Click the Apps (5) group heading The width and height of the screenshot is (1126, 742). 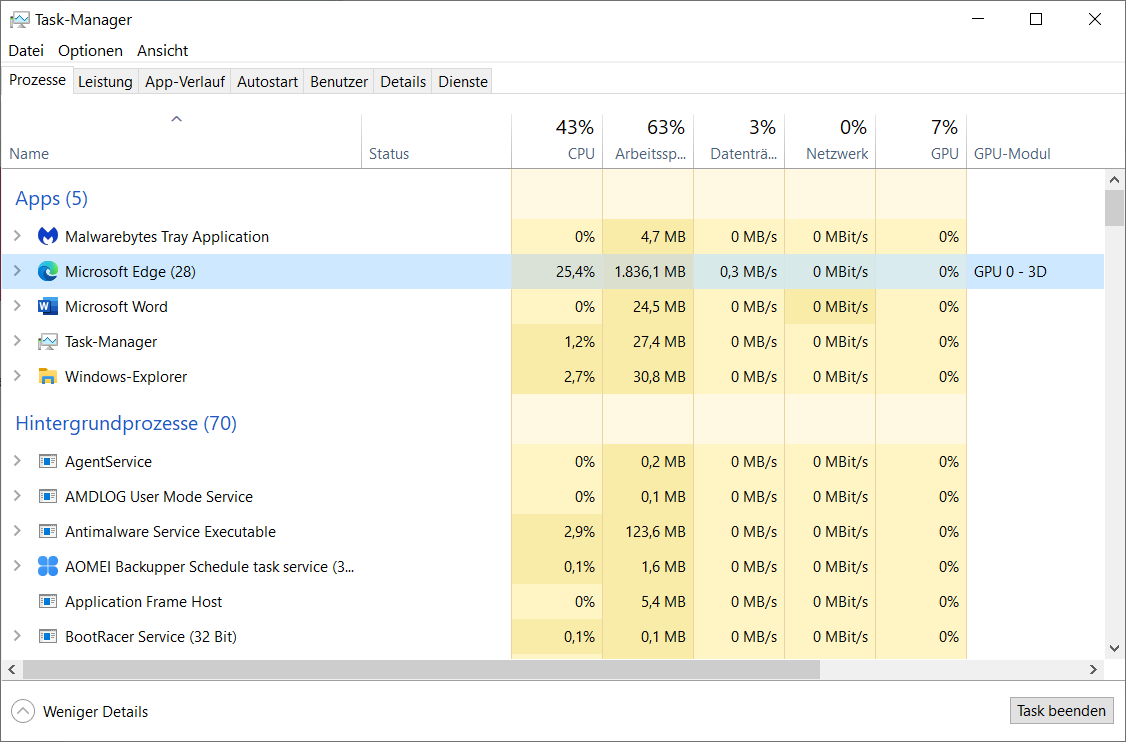(x=52, y=198)
